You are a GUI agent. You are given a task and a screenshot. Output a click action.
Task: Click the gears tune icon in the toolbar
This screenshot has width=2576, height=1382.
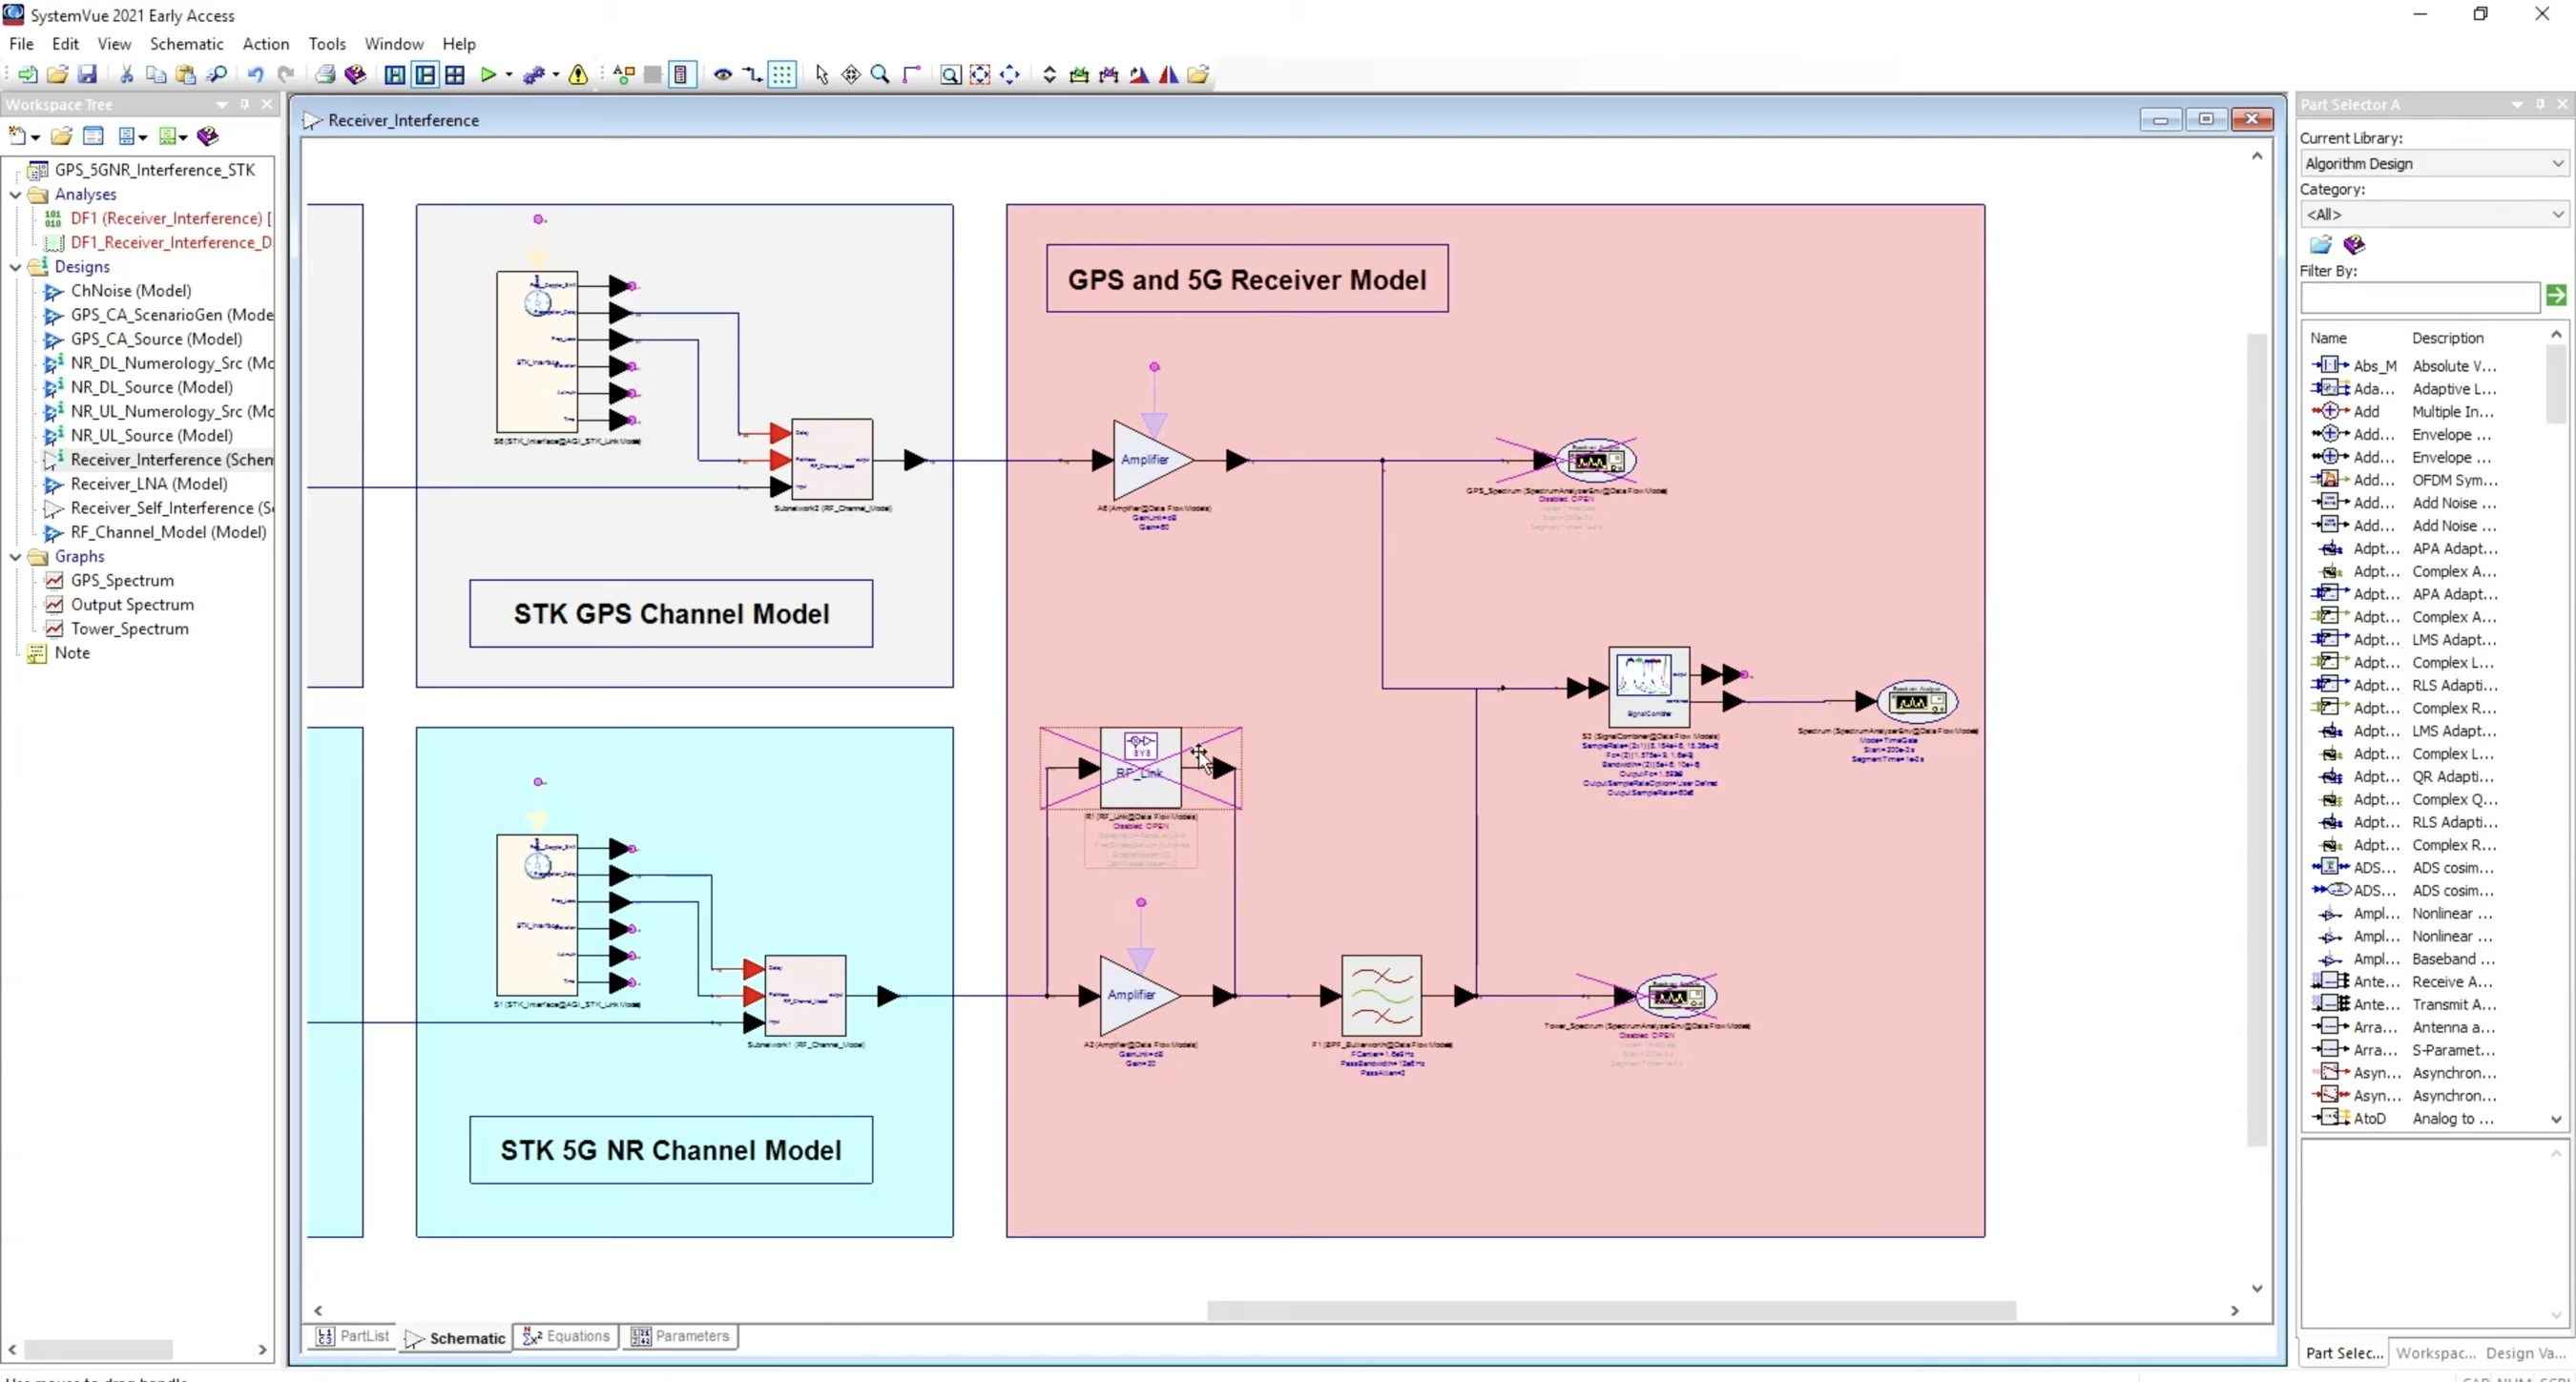point(534,74)
